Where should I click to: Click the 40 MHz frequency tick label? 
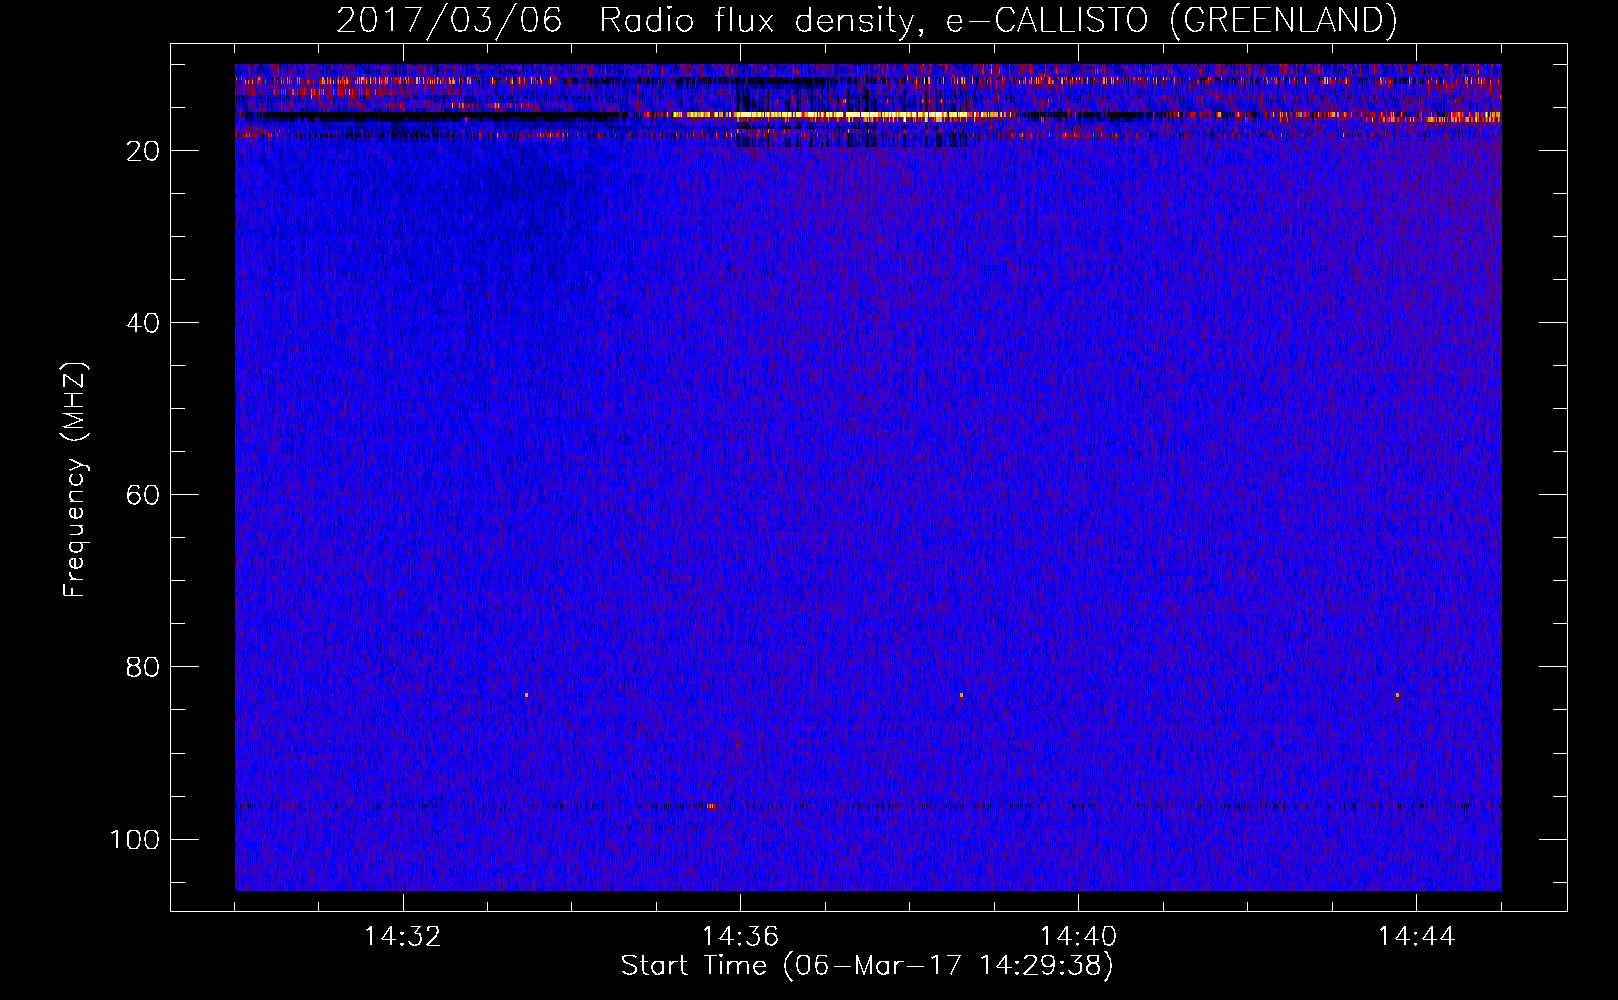click(x=143, y=323)
